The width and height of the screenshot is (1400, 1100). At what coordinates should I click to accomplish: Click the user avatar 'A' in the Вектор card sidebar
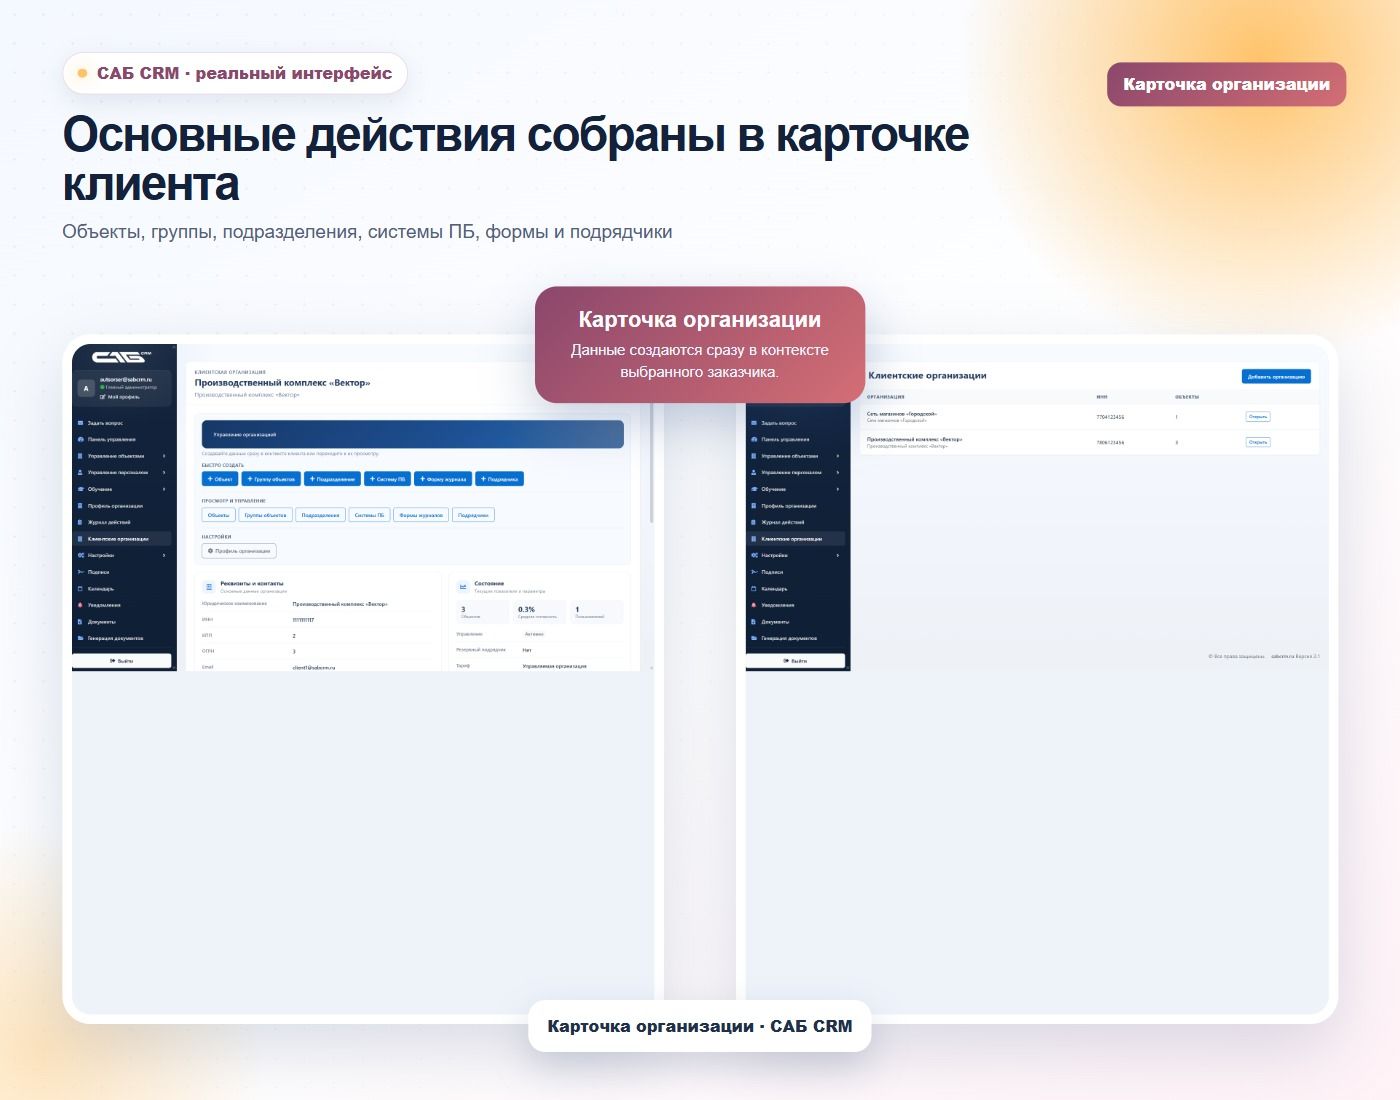point(86,388)
